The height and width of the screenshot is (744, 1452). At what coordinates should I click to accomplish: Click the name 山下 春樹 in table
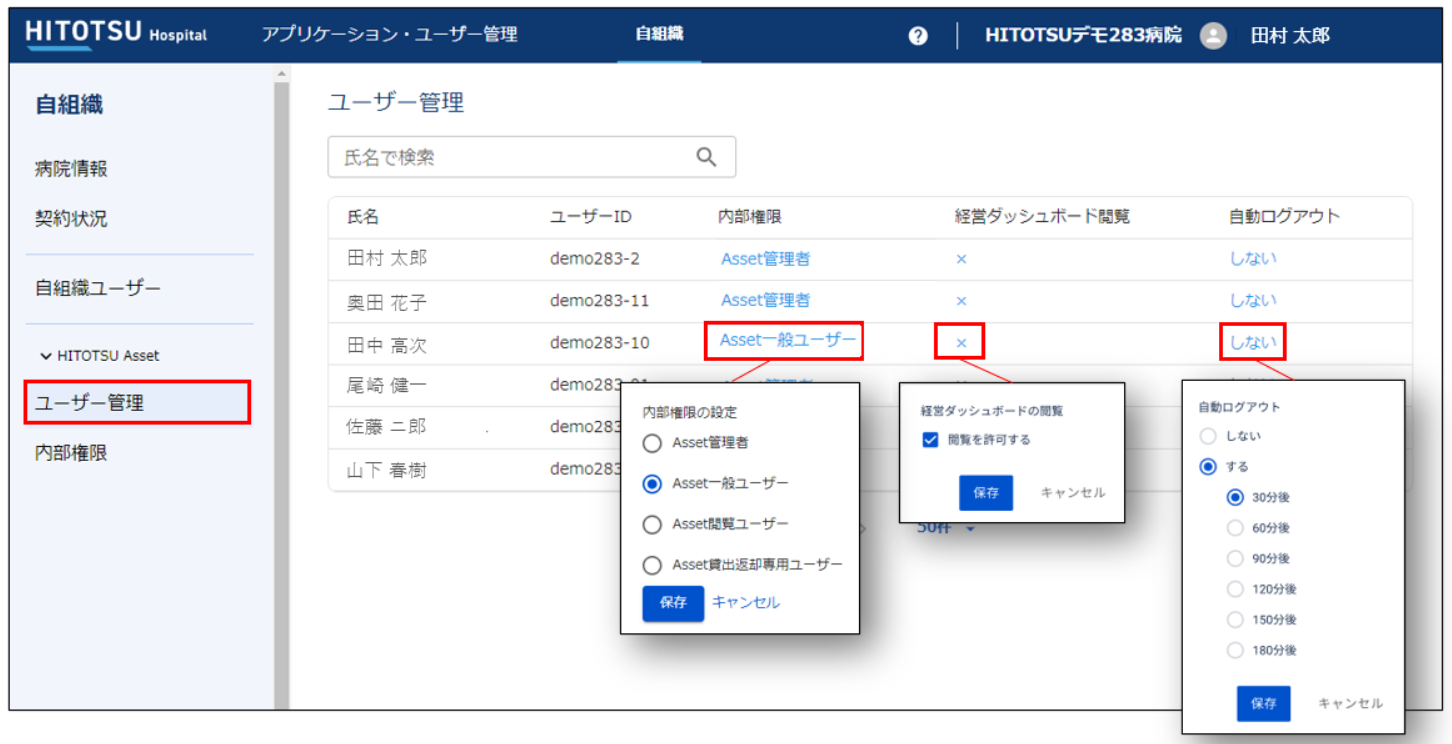click(387, 470)
